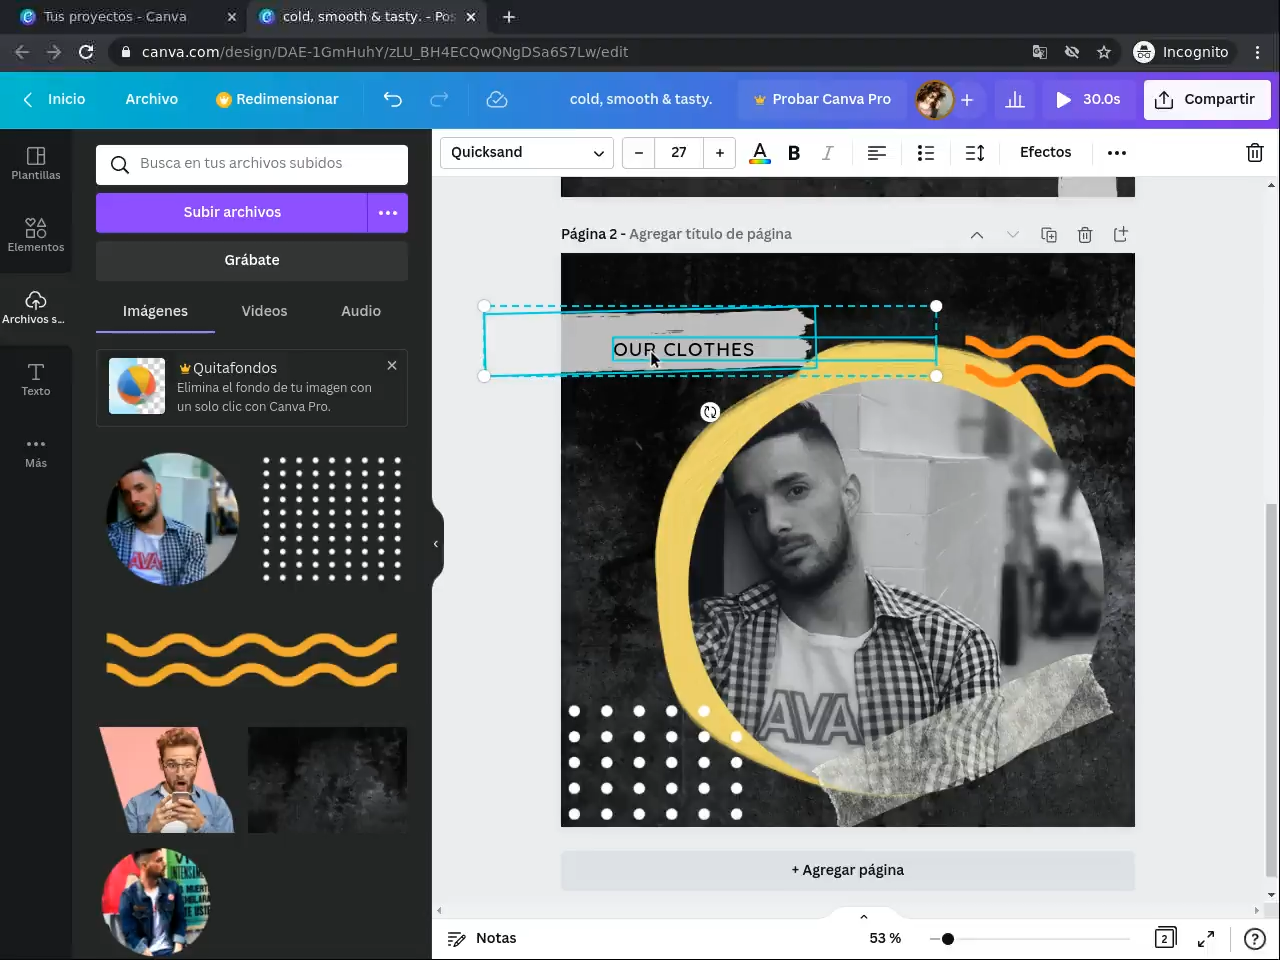The width and height of the screenshot is (1280, 960).
Task: Change the text alignment
Action: pos(877,153)
